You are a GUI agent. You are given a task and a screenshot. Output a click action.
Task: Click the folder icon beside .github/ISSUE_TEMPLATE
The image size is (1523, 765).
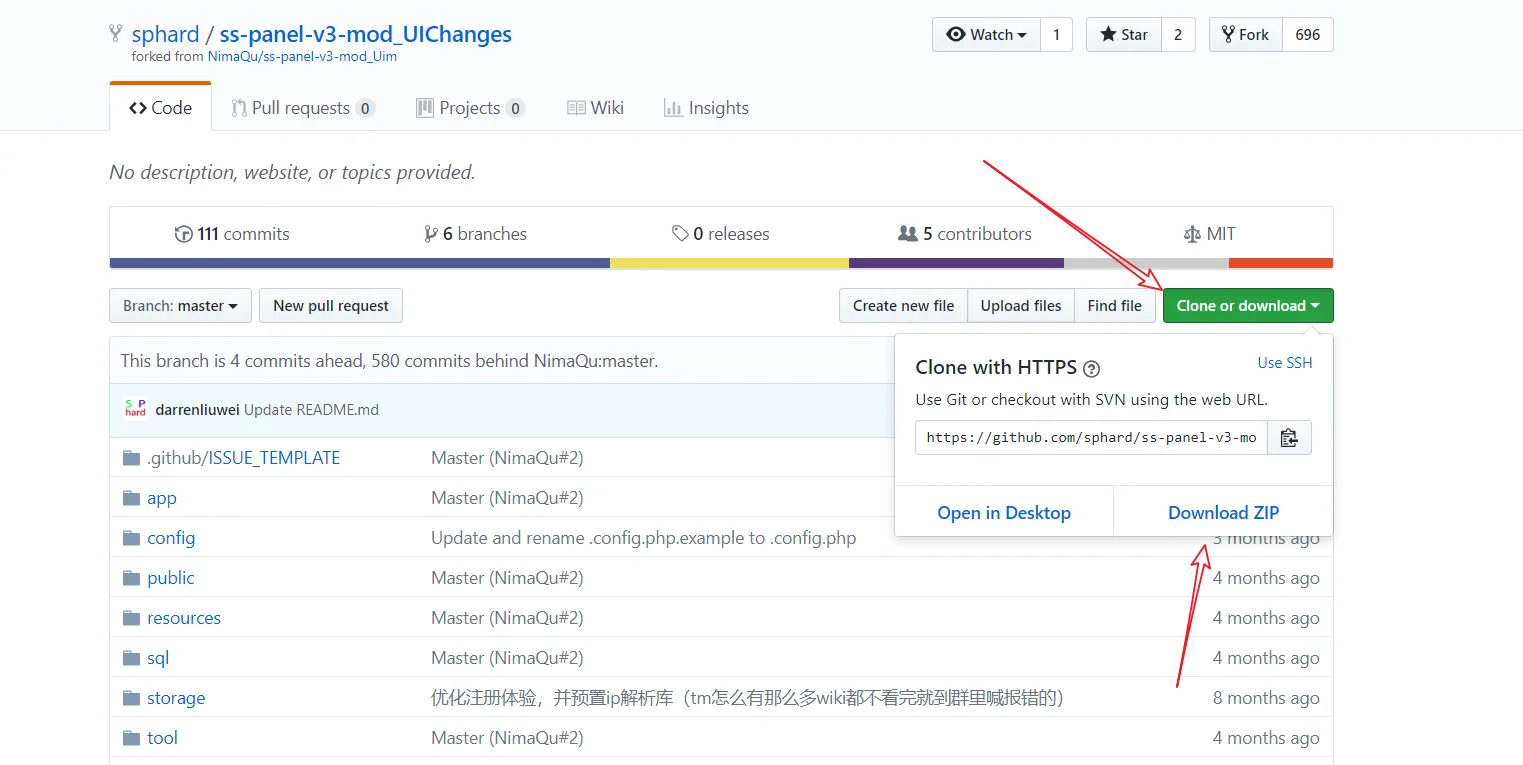point(131,458)
